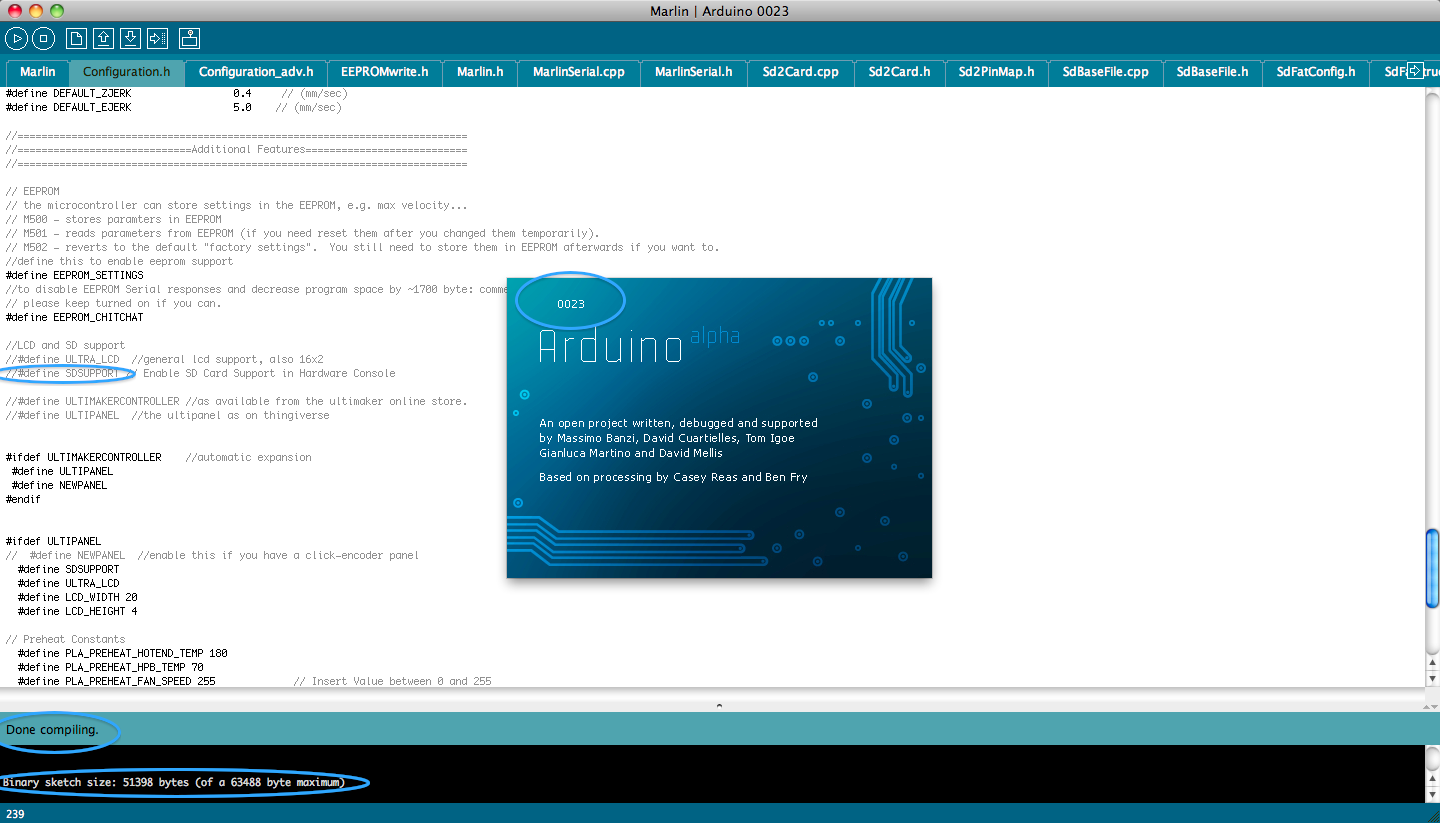Click the "alpha" label on the splash screen

pyautogui.click(x=715, y=336)
